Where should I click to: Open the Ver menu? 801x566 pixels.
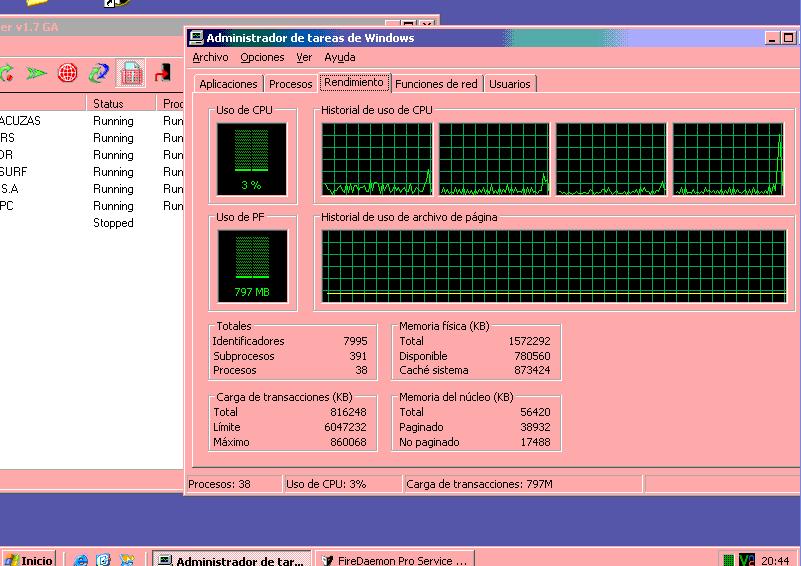pos(304,57)
